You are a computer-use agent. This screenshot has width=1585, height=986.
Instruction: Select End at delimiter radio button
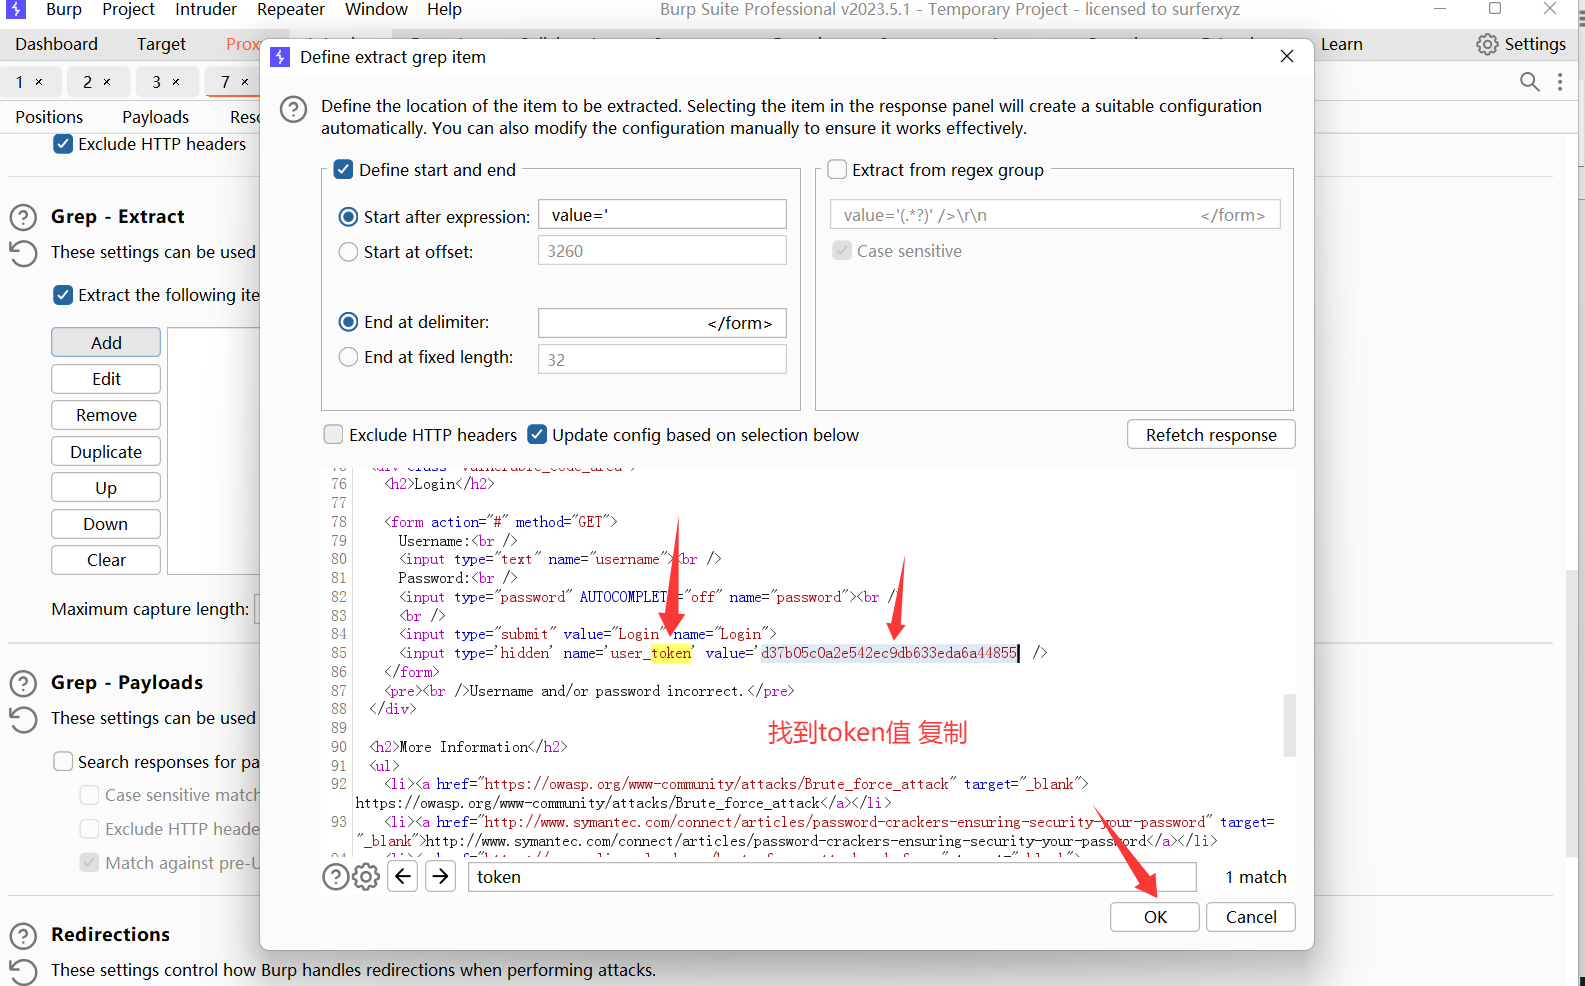(x=348, y=322)
